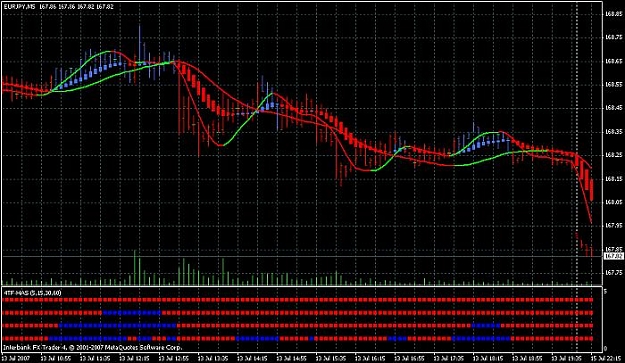This screenshot has height=363, width=625.
Task: Click the 167.75 price level label
Action: tap(613, 273)
